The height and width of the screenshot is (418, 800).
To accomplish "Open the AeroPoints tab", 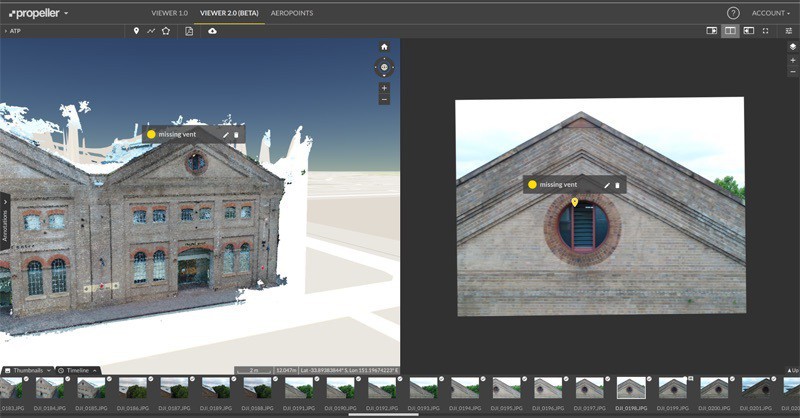I will 291,13.
